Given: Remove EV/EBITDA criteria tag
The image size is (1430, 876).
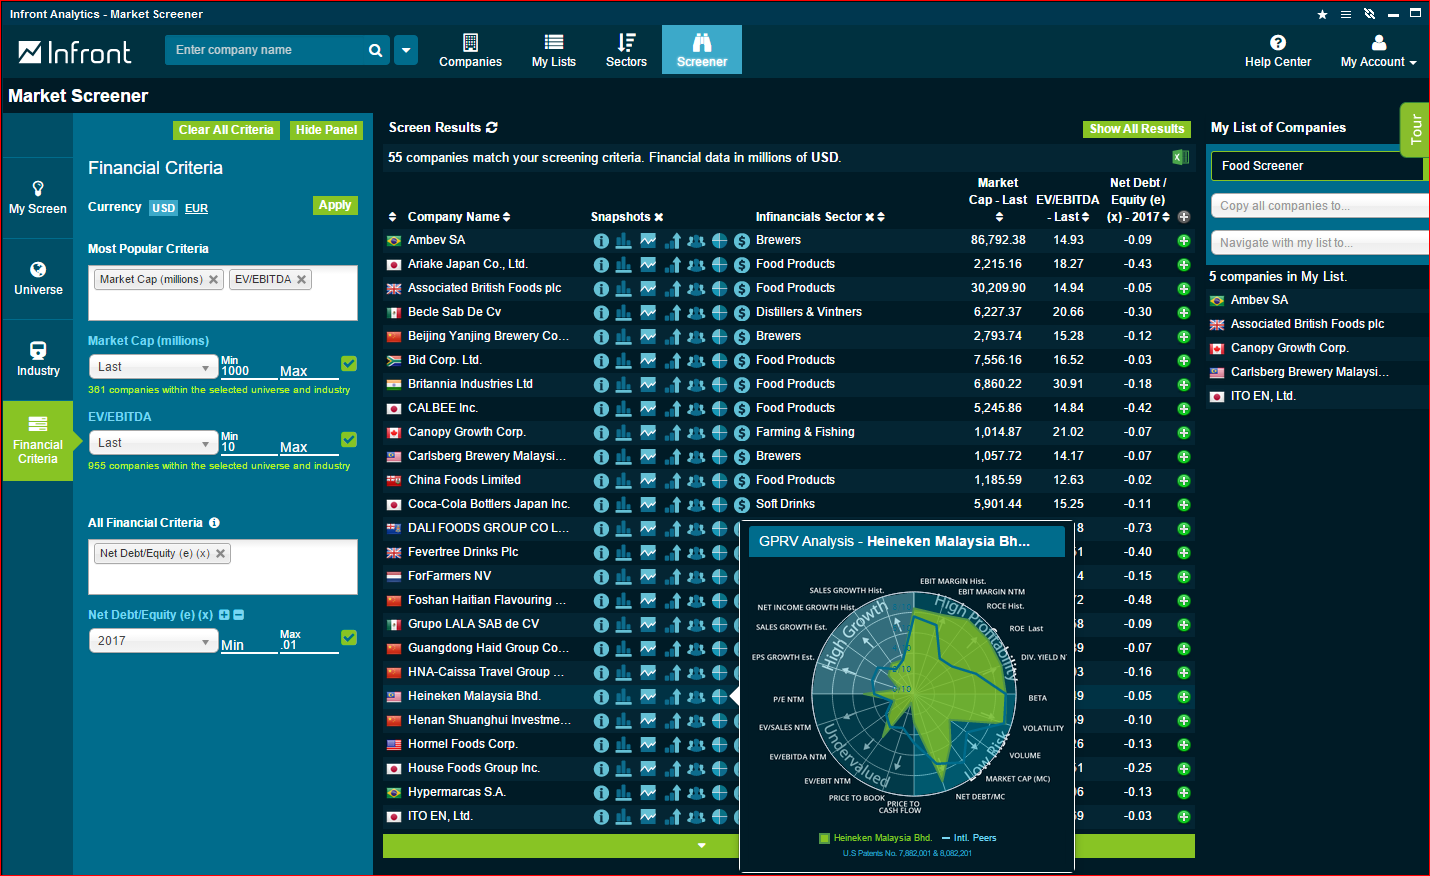Looking at the screenshot, I should (301, 279).
